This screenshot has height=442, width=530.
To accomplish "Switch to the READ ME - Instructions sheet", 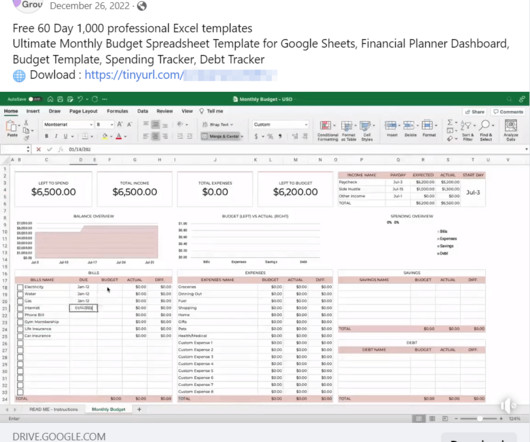I will [x=53, y=409].
